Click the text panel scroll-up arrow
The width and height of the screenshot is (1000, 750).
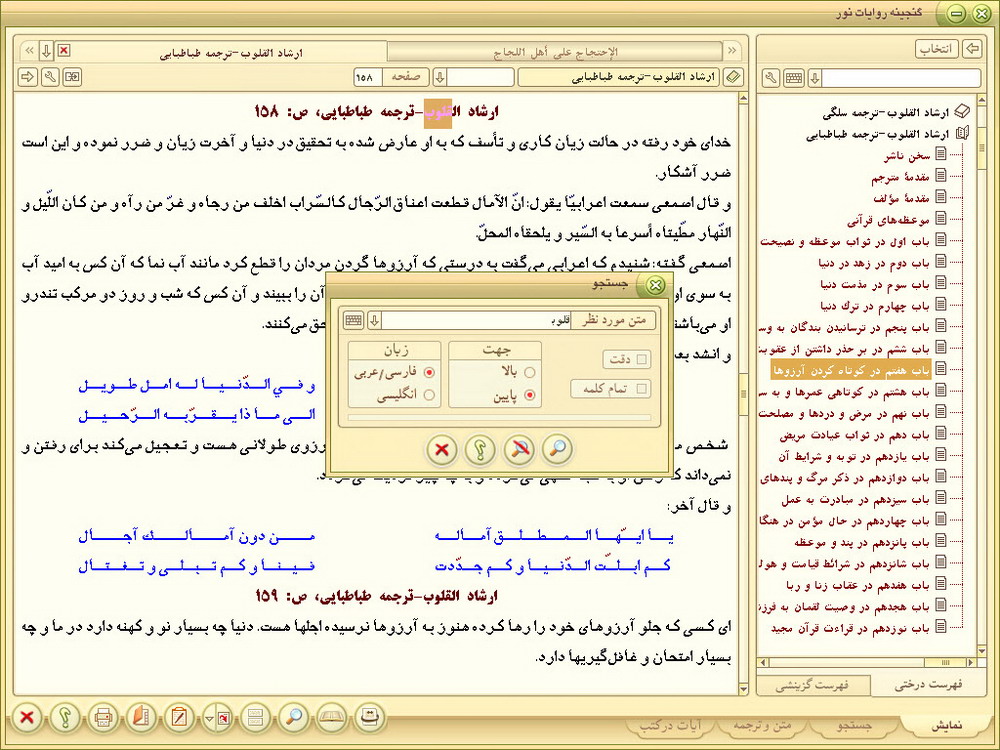coord(743,98)
